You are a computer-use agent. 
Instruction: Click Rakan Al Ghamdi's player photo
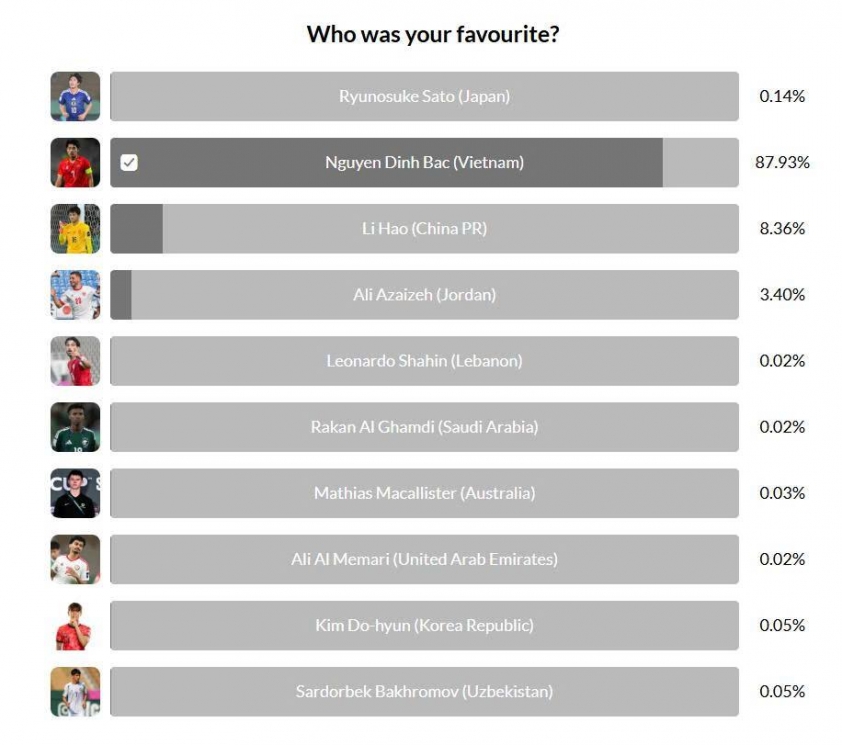point(75,427)
